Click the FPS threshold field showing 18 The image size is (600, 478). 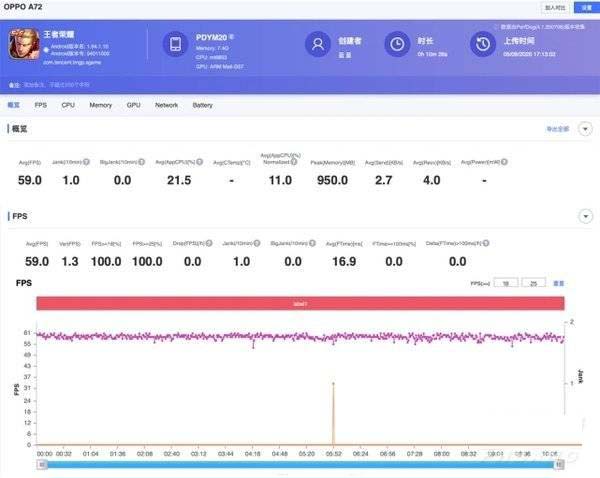(x=506, y=283)
